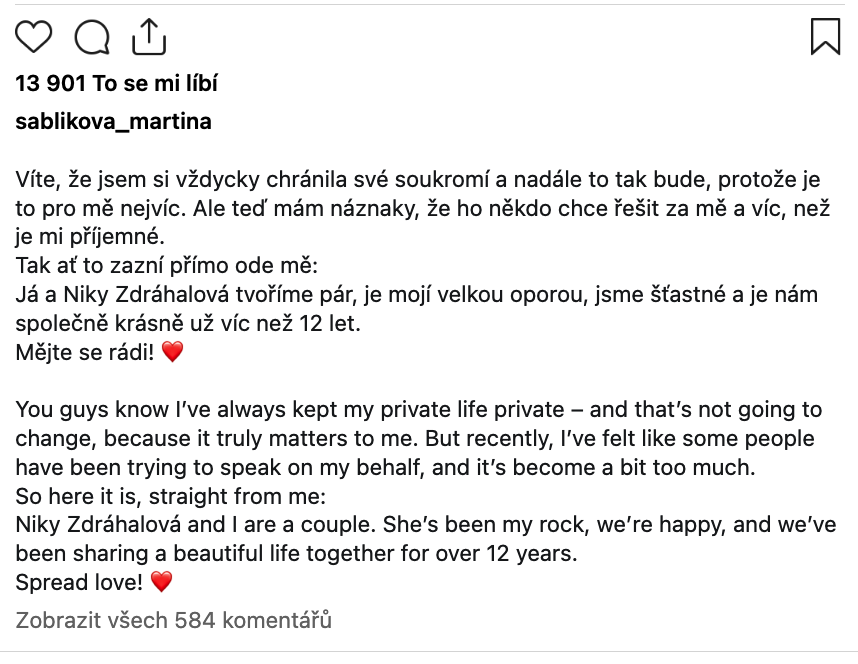The width and height of the screenshot is (858, 664).
Task: Click the line starting 'You guys know I've always'
Action: coord(419,409)
